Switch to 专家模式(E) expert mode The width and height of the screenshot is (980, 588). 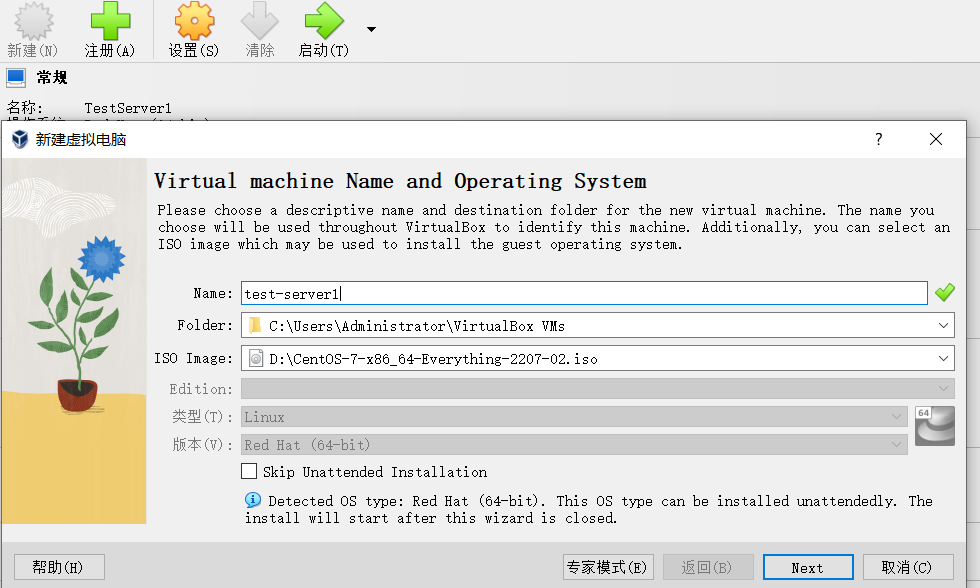pos(608,567)
